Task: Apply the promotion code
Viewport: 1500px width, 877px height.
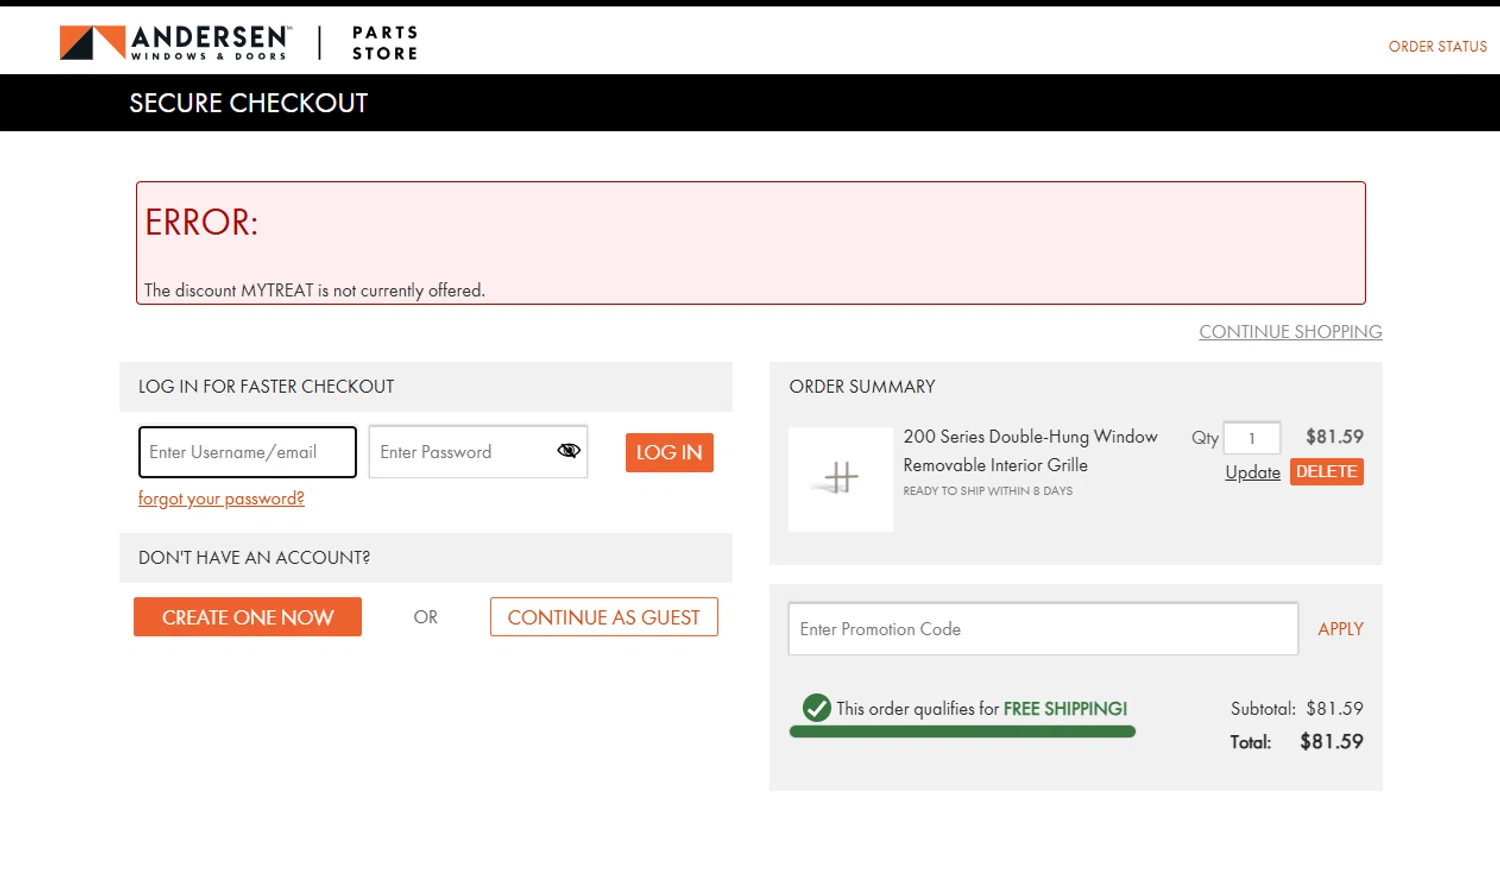Action: [1340, 629]
